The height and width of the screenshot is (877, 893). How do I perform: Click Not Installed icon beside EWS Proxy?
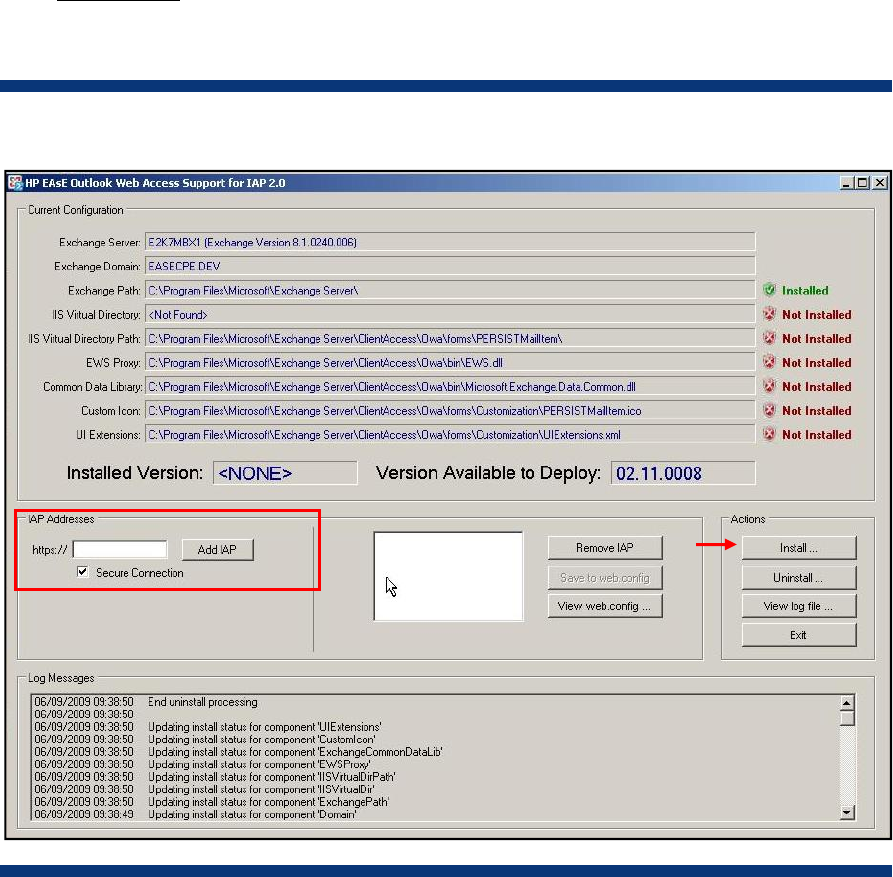769,362
